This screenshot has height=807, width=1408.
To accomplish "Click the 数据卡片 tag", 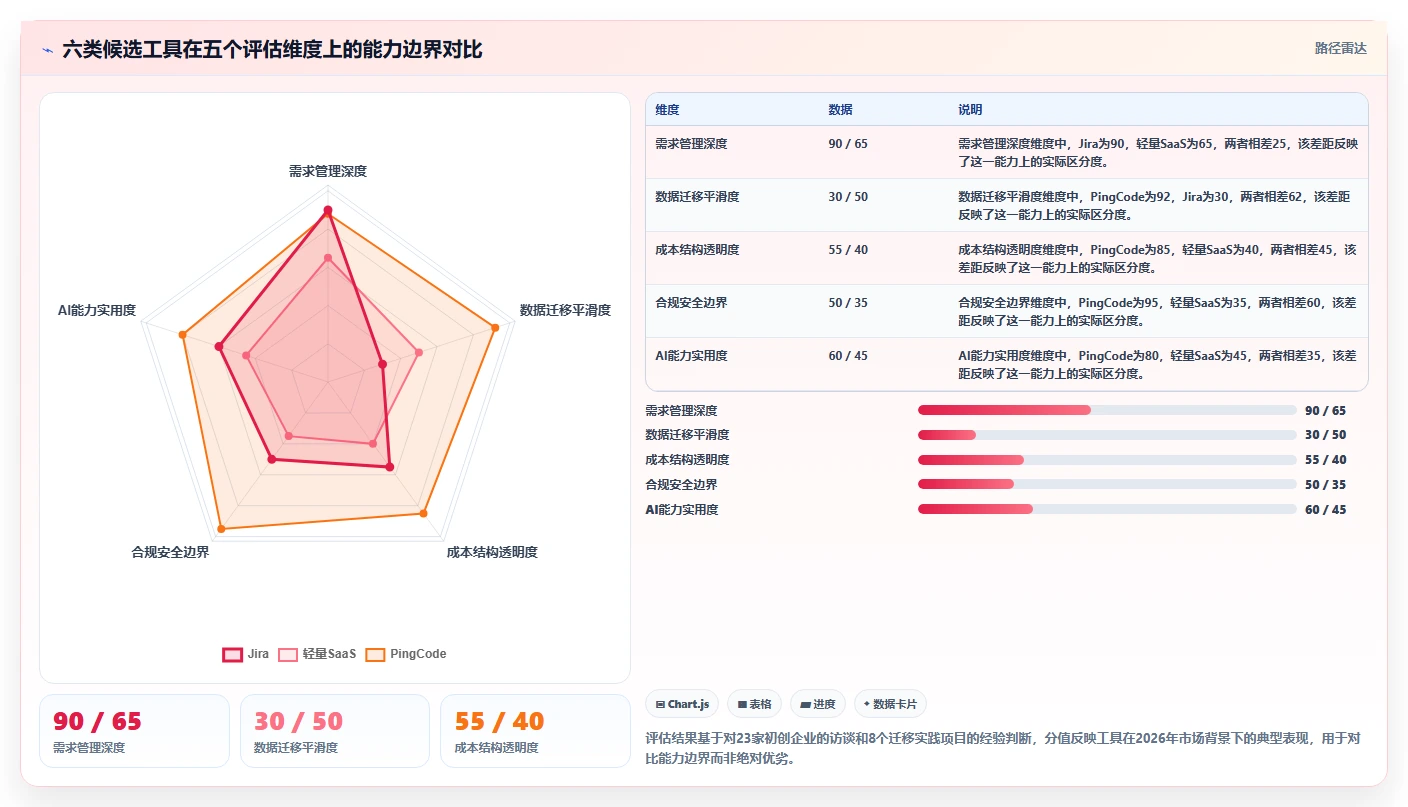I will [x=890, y=704].
